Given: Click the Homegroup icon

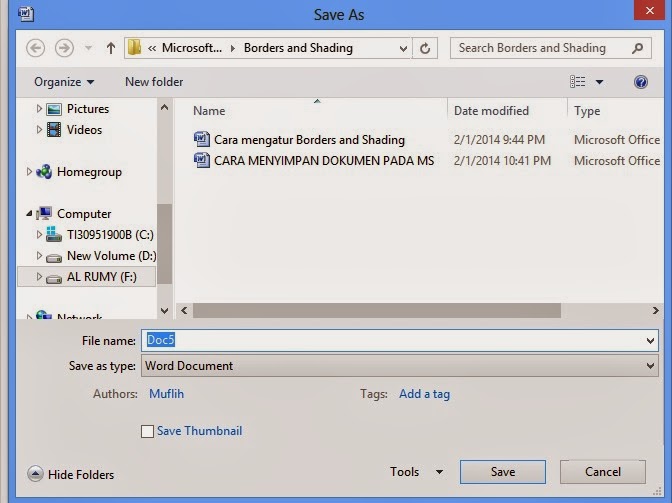Looking at the screenshot, I should [44, 172].
